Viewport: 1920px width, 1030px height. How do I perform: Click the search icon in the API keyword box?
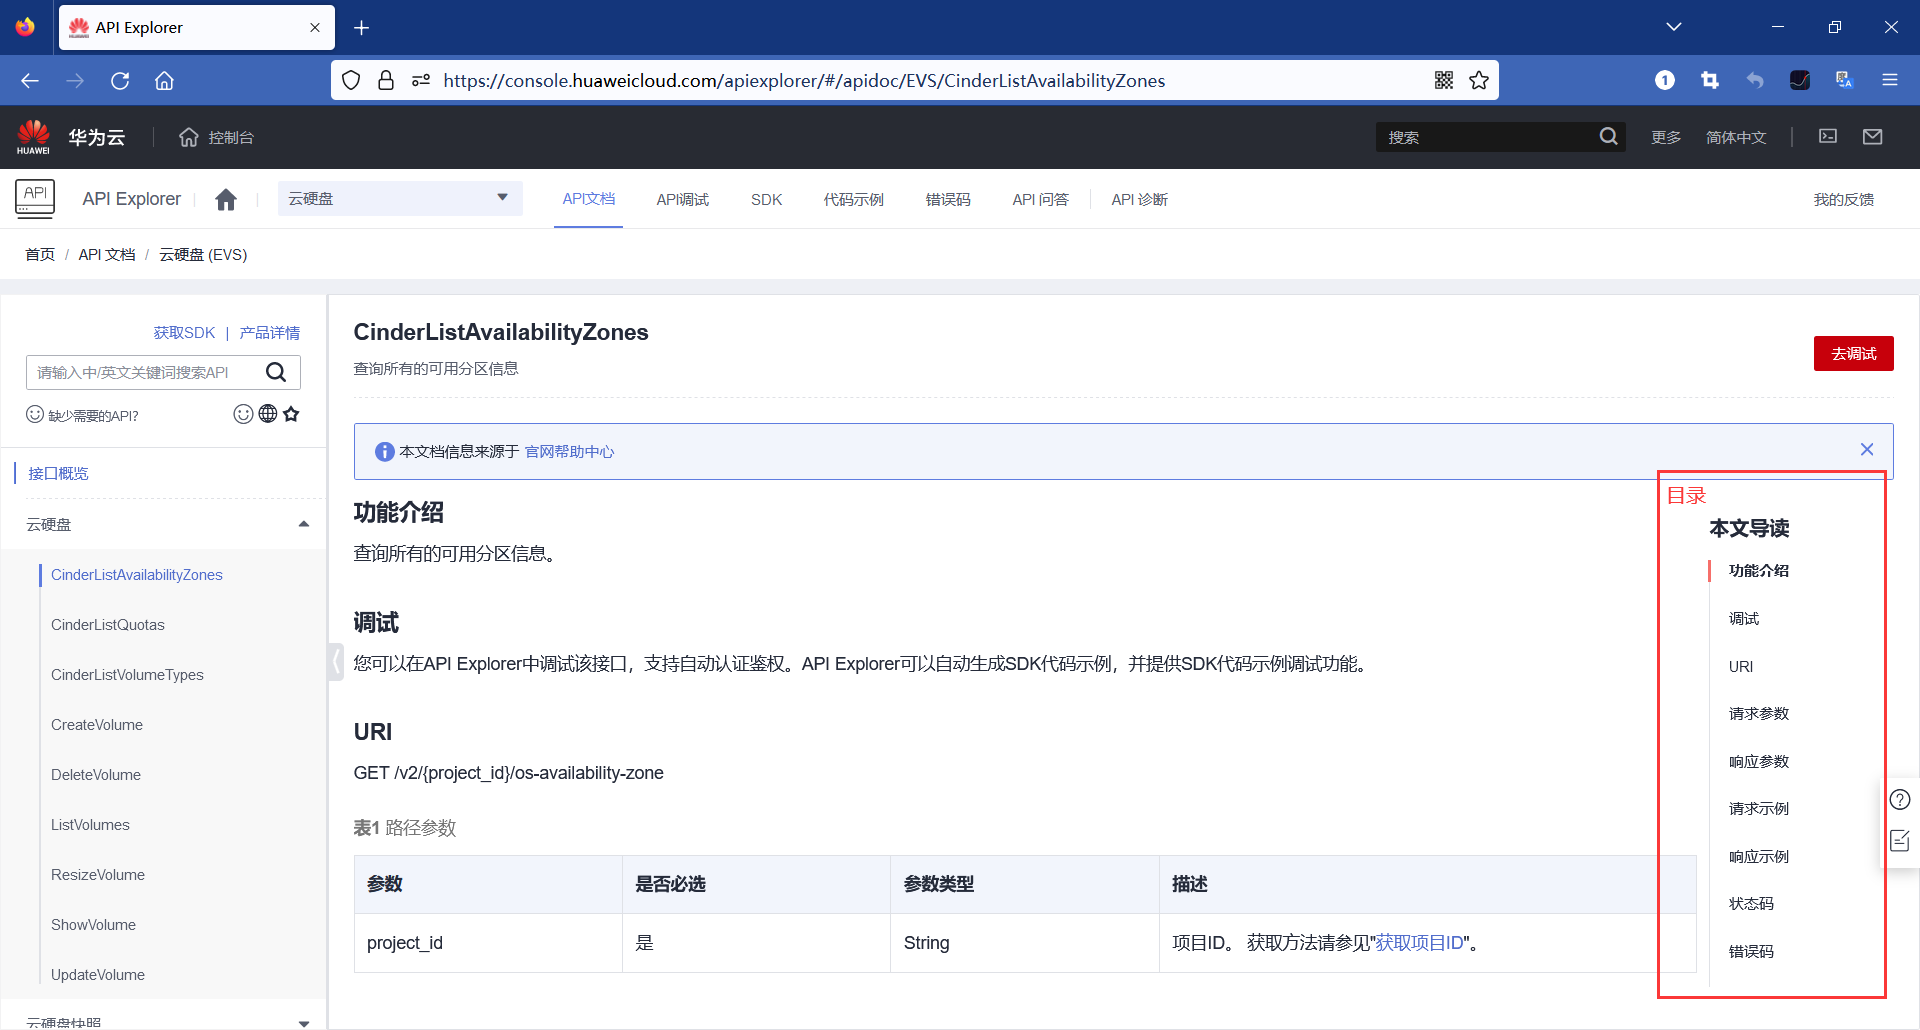click(x=276, y=373)
